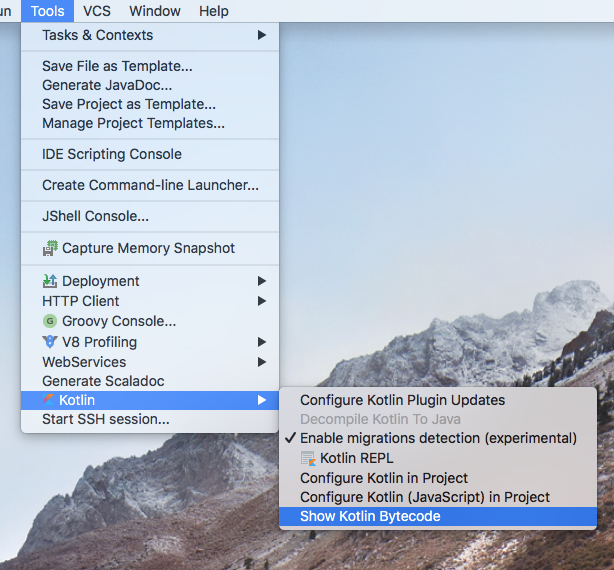614x570 pixels.
Task: Click the Capture Memory Snapshot label
Action: (x=148, y=248)
